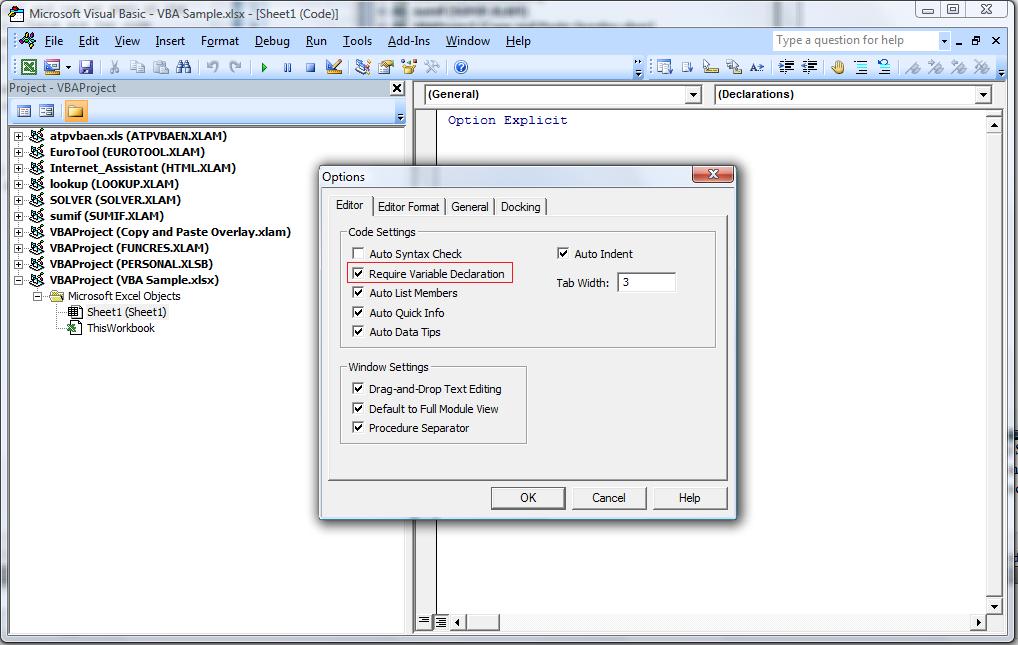Open the Add-Ins menu
The height and width of the screenshot is (645, 1018).
408,41
